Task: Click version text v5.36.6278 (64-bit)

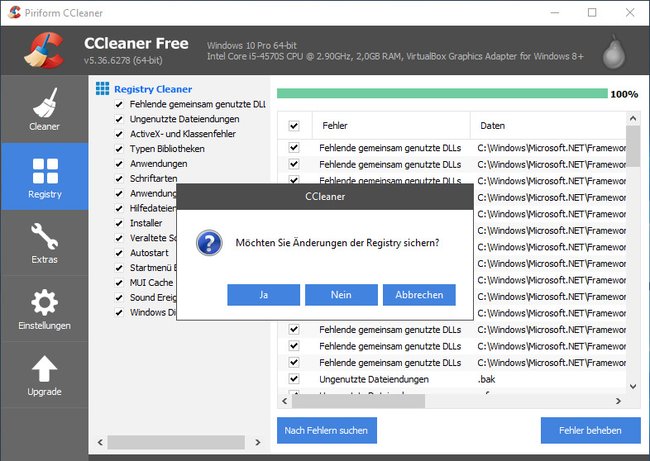Action: (x=123, y=61)
